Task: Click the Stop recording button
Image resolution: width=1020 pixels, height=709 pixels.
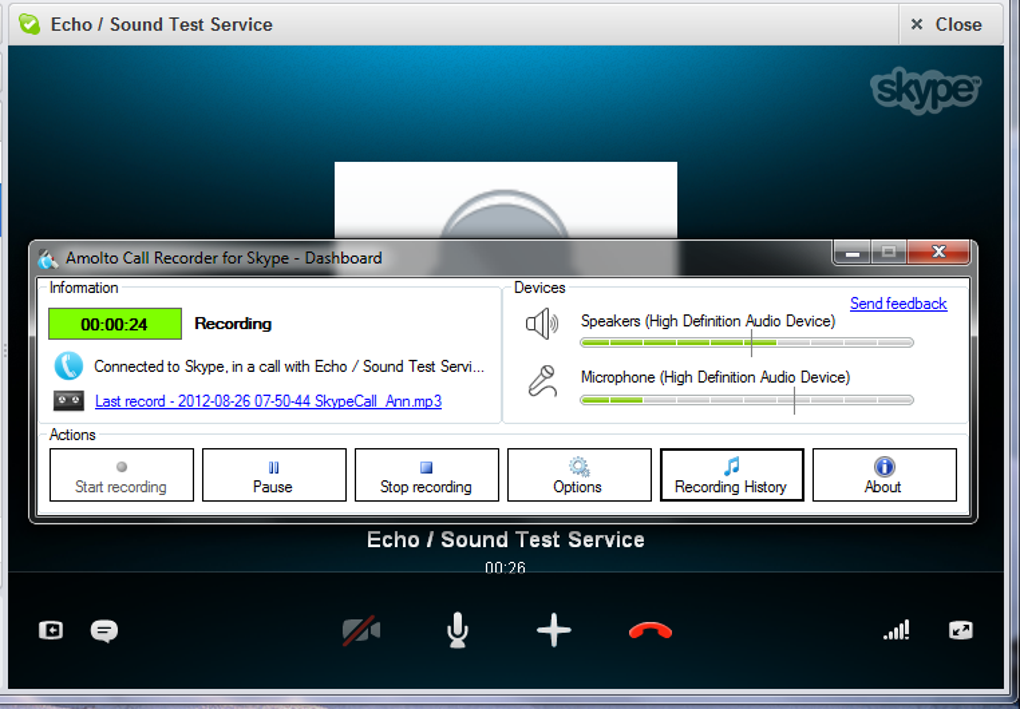Action: click(426, 475)
